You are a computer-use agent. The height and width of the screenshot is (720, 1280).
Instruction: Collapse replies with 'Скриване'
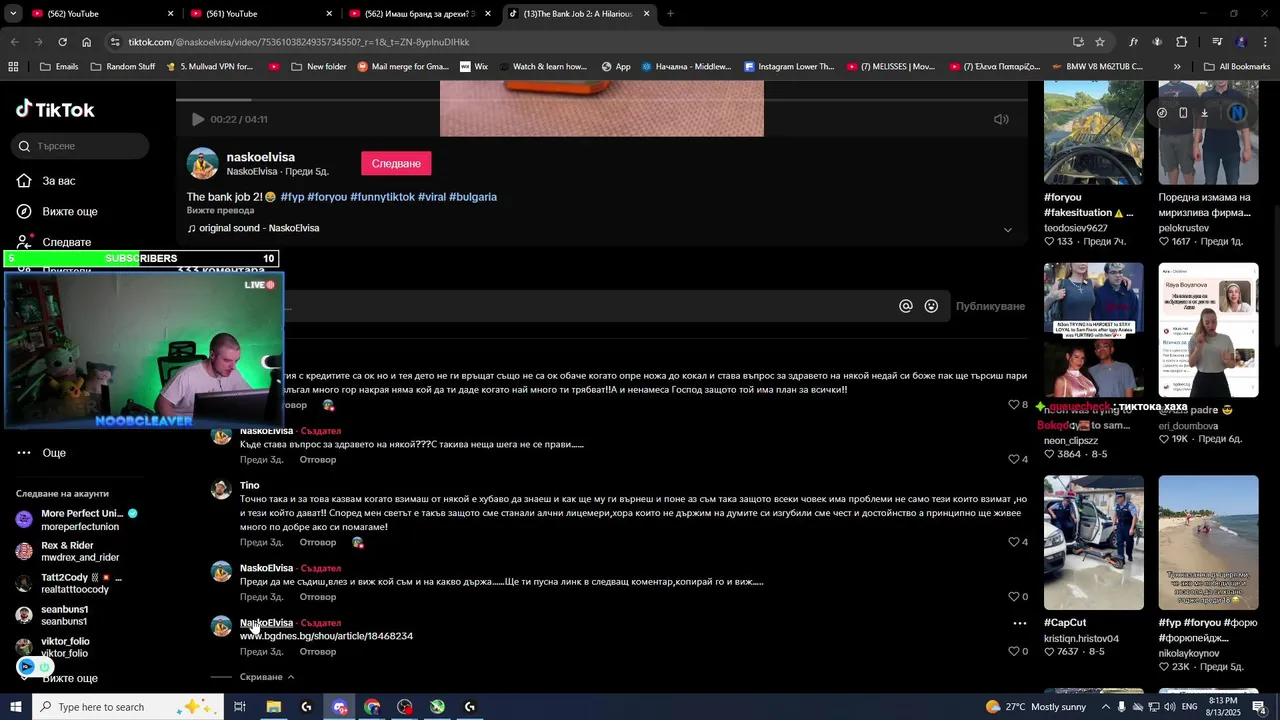click(x=267, y=677)
